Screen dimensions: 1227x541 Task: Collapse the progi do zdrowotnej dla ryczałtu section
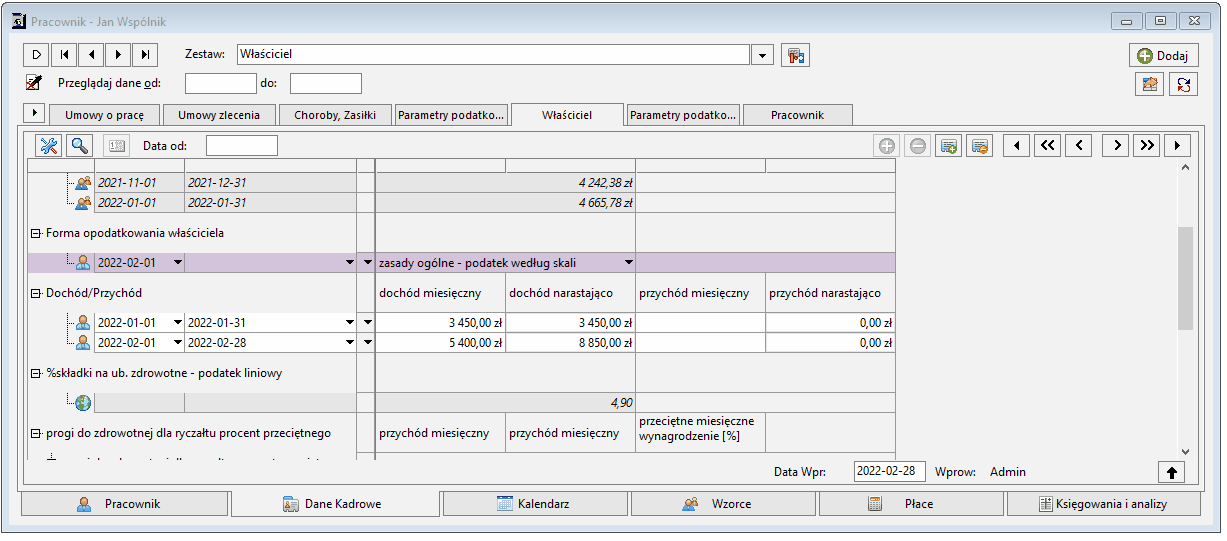pyautogui.click(x=36, y=433)
